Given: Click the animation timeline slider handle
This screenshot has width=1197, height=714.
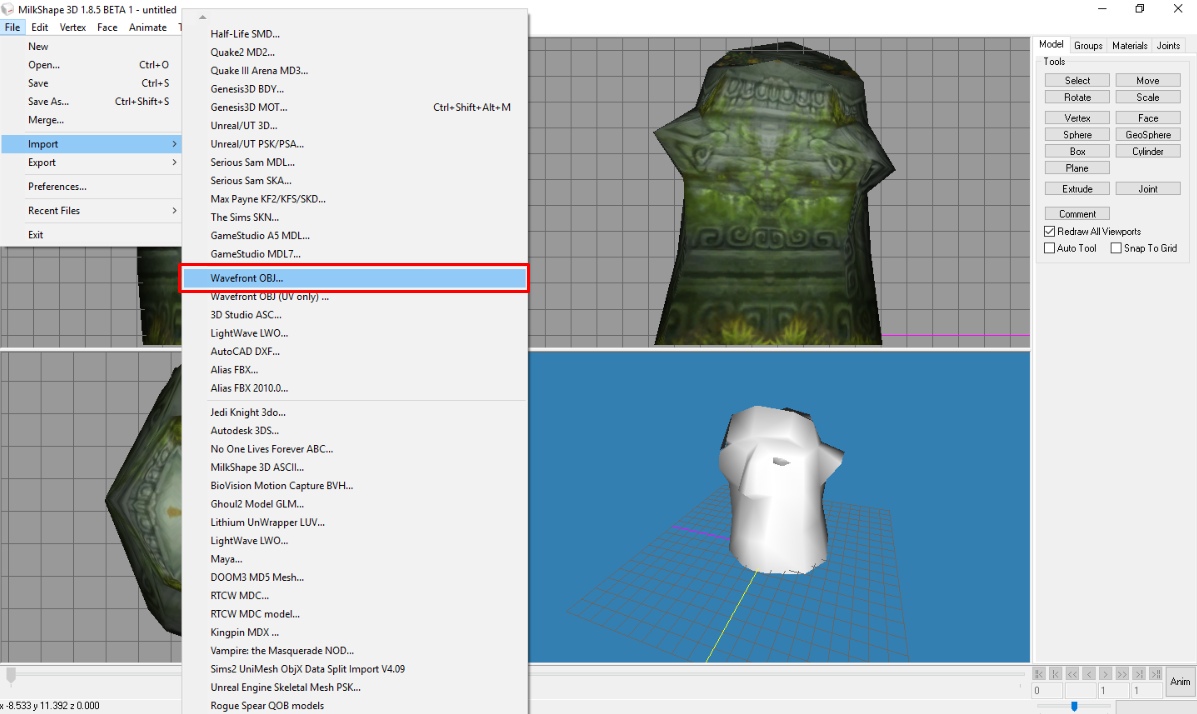Looking at the screenshot, I should [x=11, y=675].
